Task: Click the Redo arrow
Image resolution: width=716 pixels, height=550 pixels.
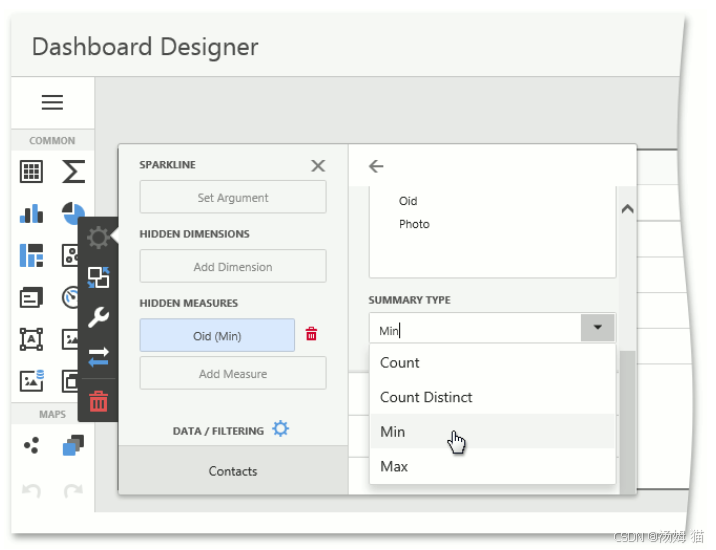Action: [73, 491]
